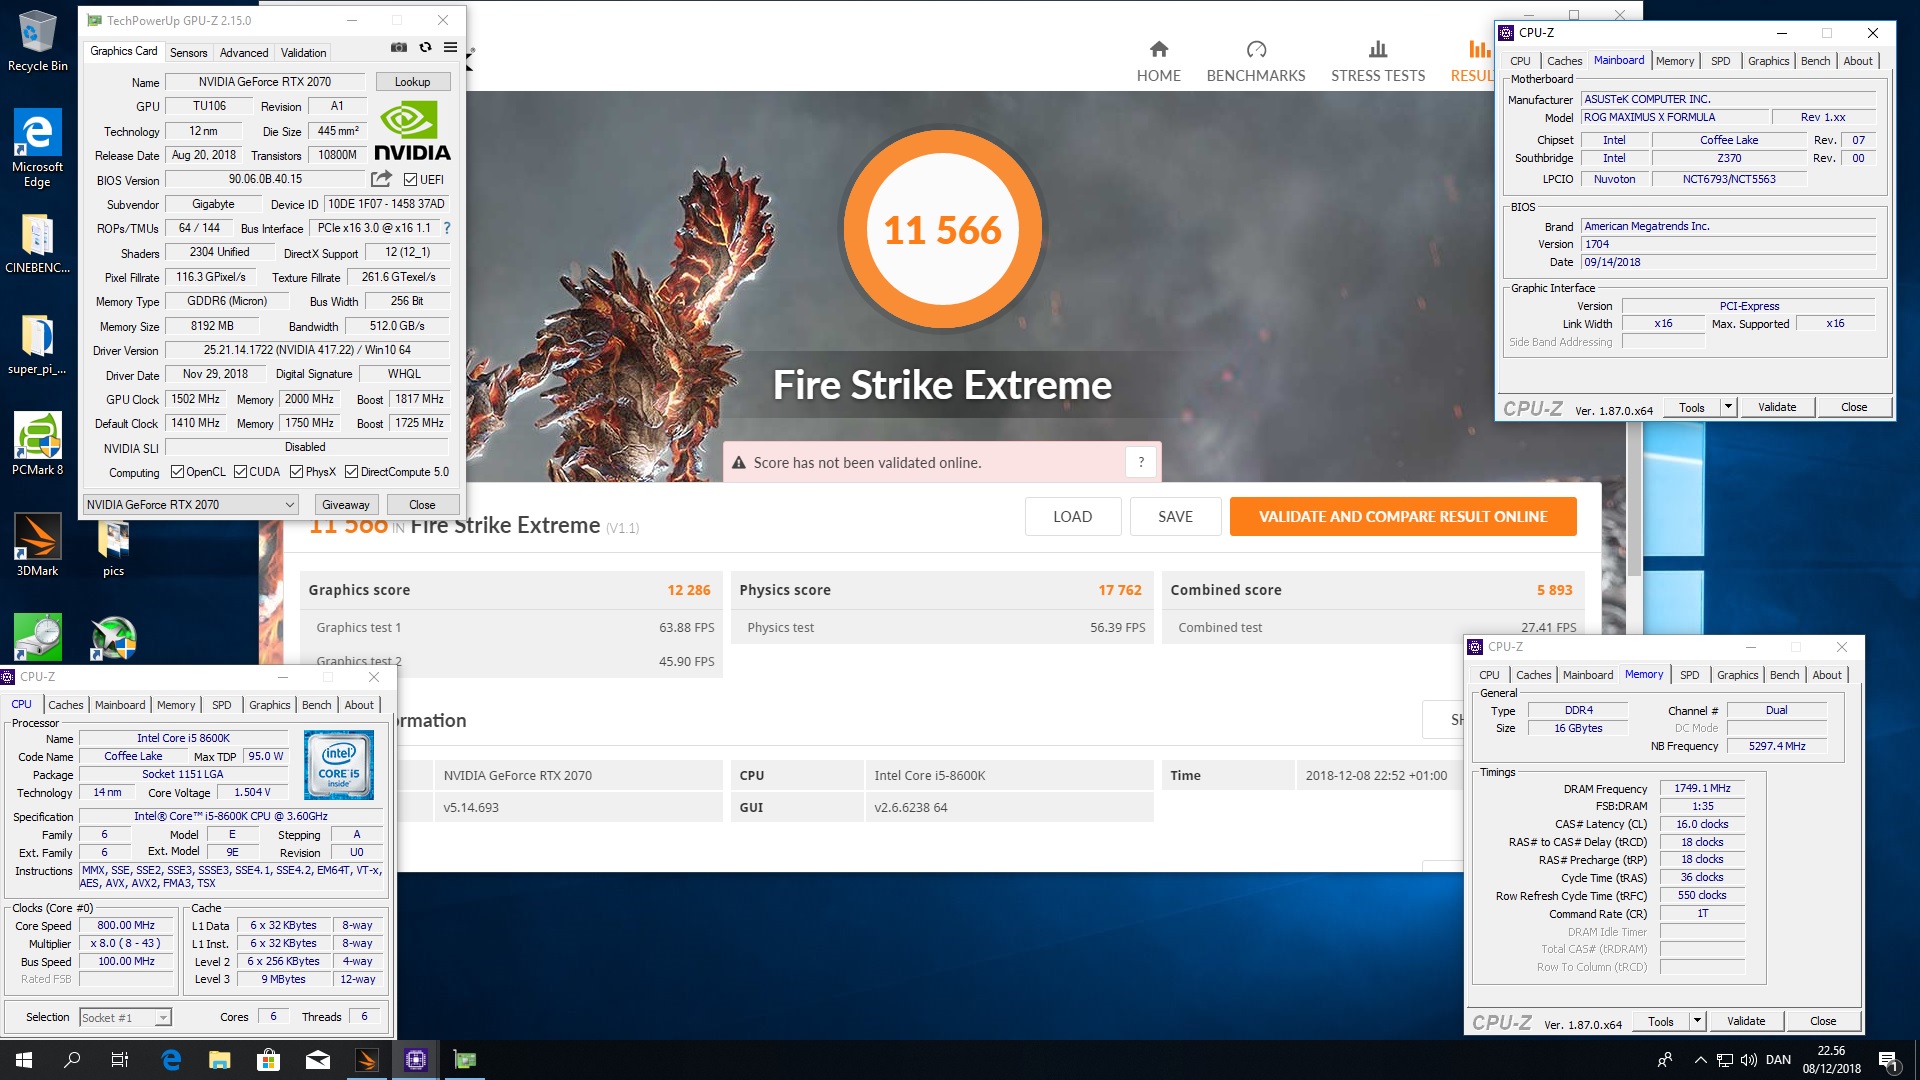Click the Lookup button in GPU-Z
1920x1080 pixels.
click(412, 82)
